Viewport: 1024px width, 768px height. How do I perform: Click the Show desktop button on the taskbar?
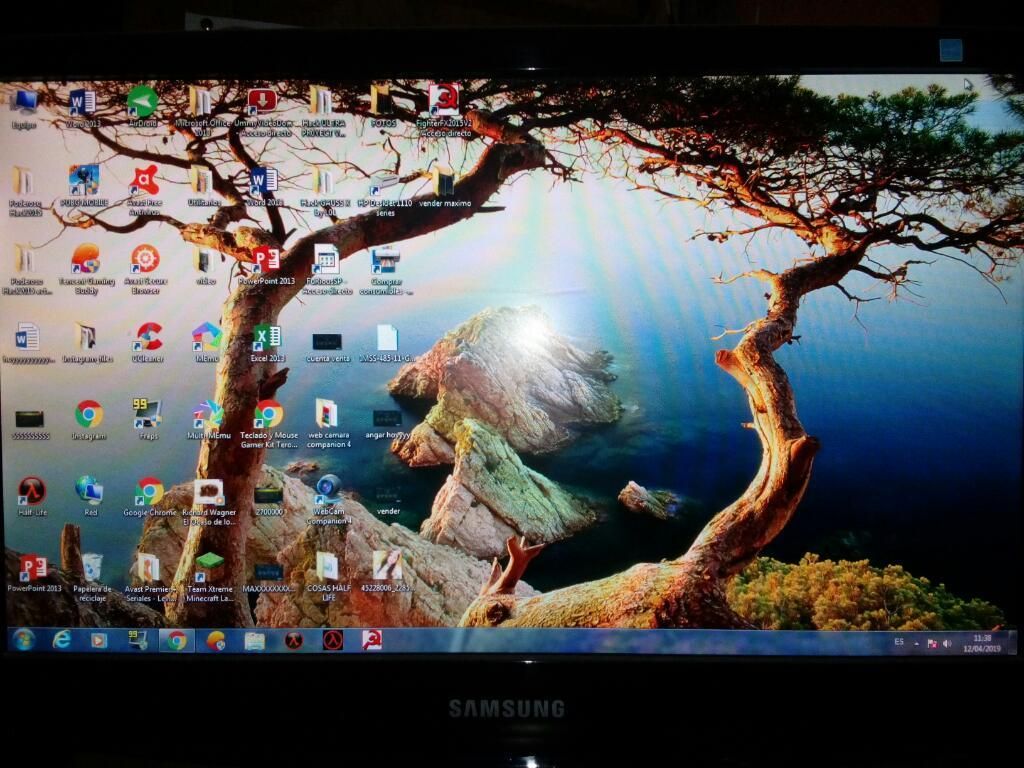tap(1012, 644)
